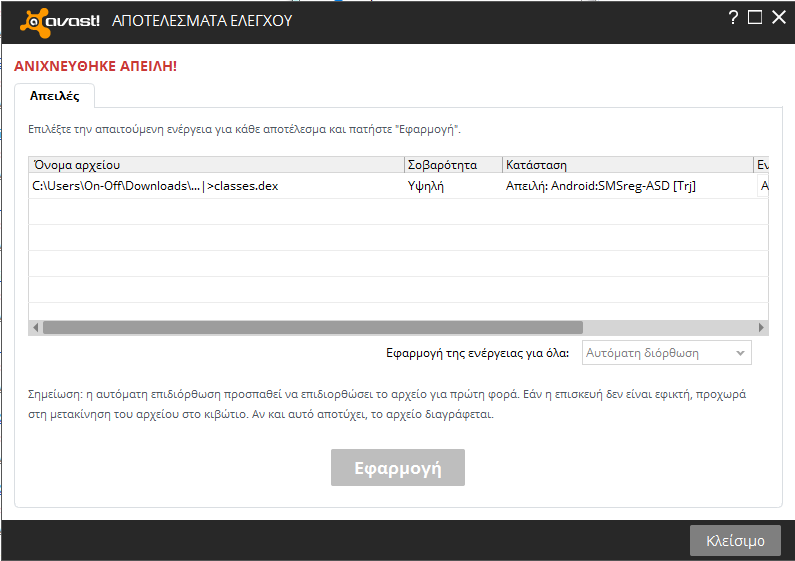Click the Android:SMSreg-ASD threat status cell
Screen dimensions: 795x561
(627, 186)
